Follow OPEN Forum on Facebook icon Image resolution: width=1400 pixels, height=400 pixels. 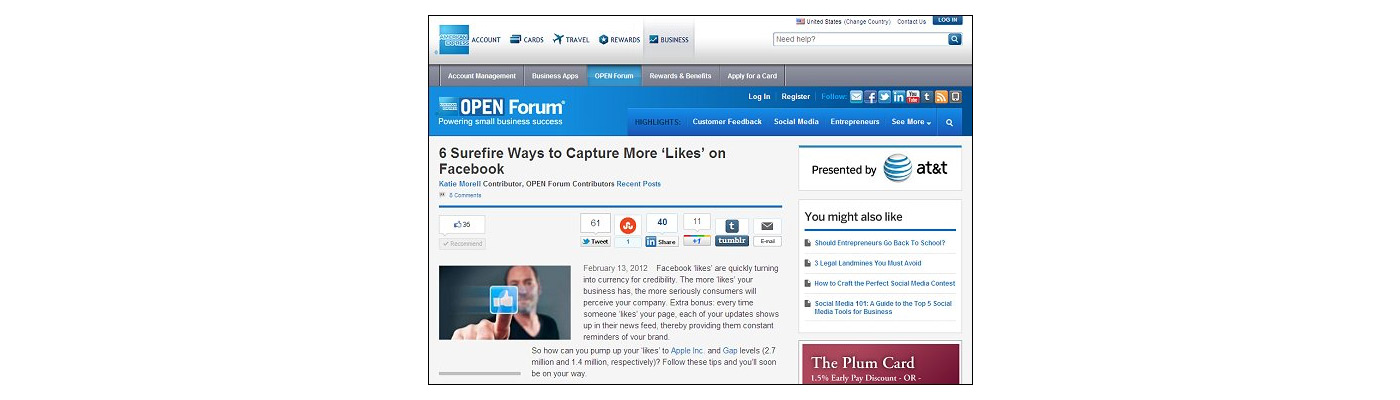pos(870,97)
